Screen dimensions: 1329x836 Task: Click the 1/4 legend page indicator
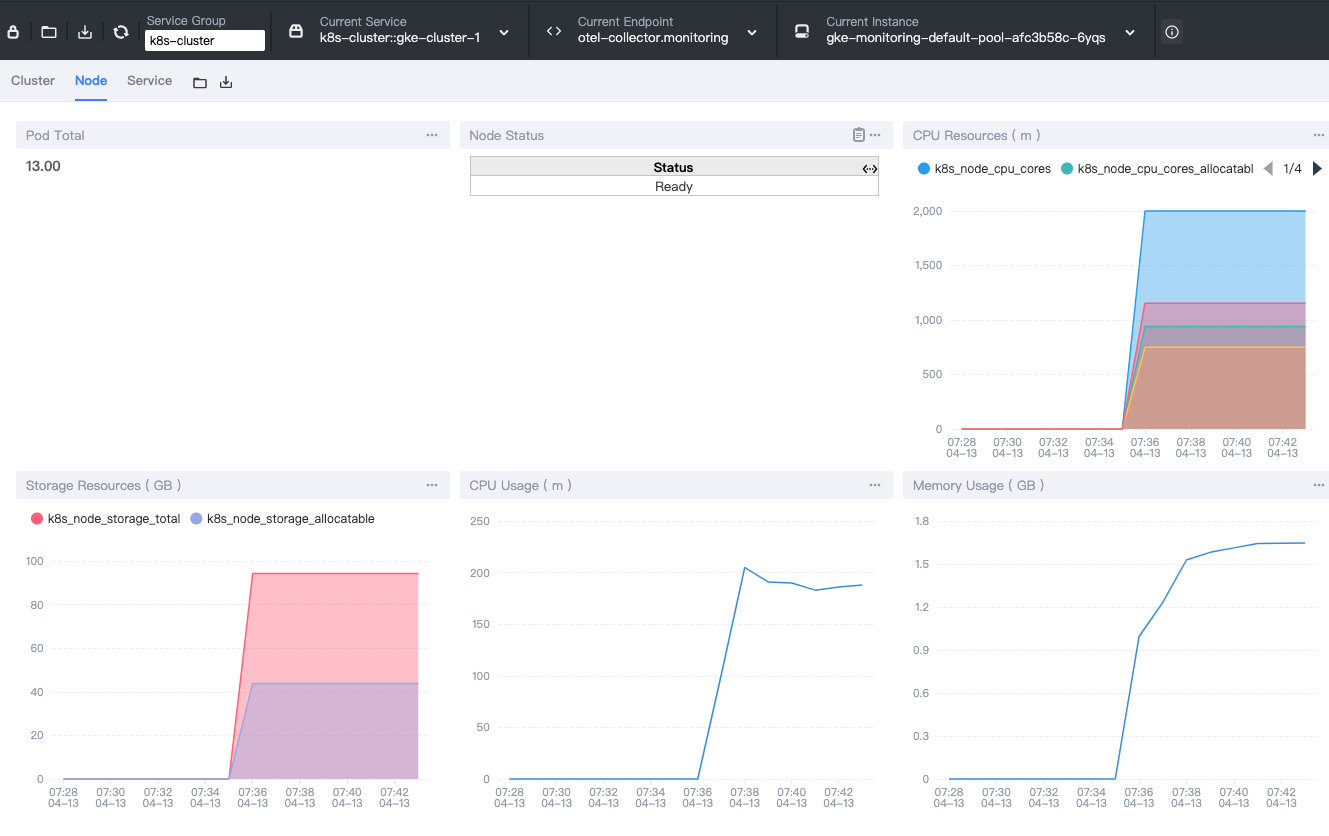click(1292, 169)
